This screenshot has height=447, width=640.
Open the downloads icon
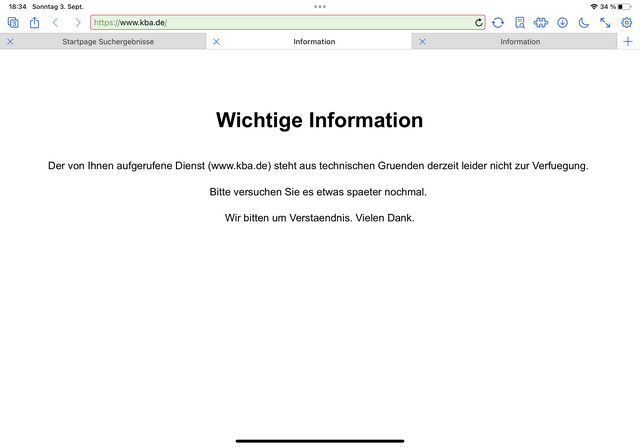562,22
